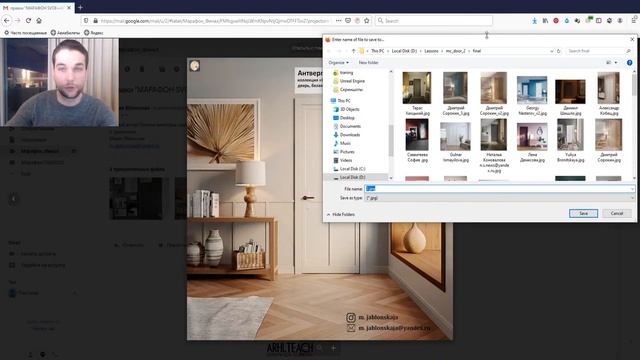Click the Search final box
Image resolution: width=640 pixels, height=360 pixels.
coord(598,51)
